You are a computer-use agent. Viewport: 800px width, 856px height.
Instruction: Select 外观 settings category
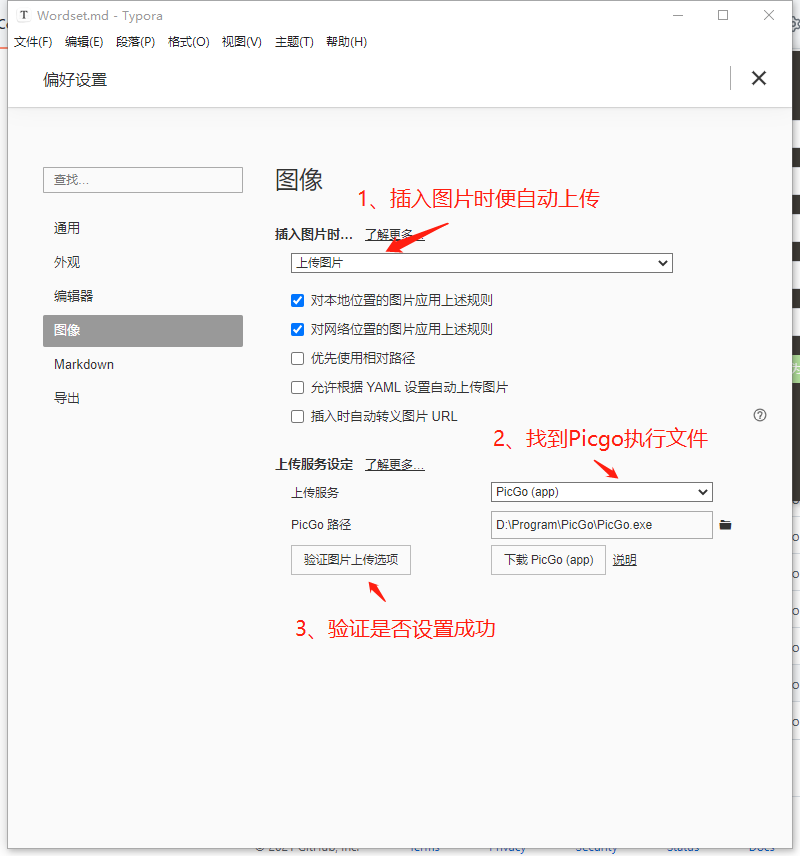[x=143, y=262]
